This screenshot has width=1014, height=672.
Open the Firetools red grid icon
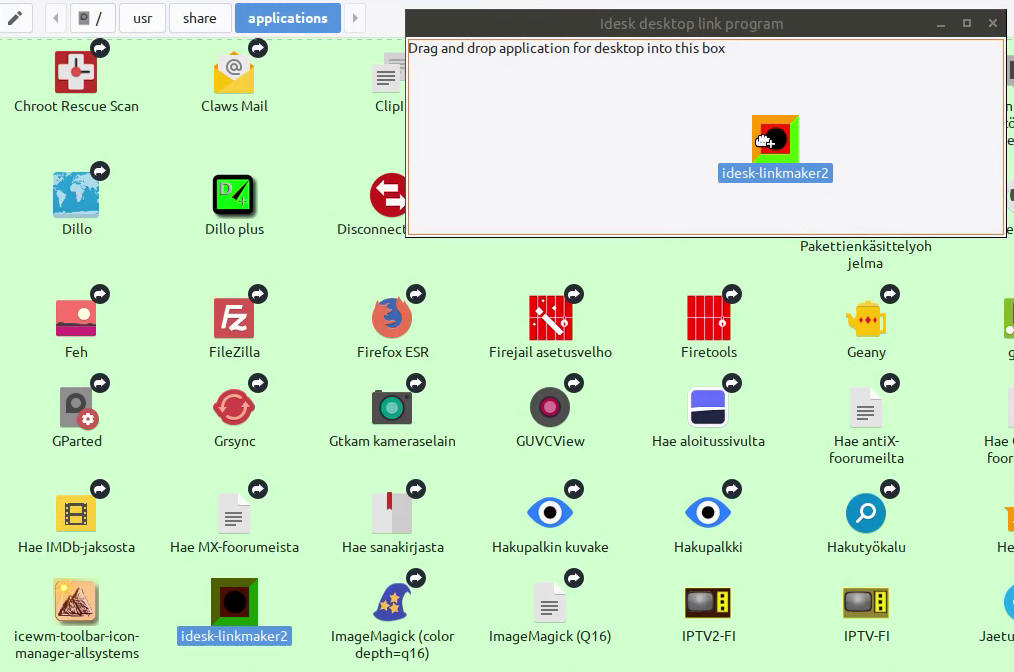708,318
